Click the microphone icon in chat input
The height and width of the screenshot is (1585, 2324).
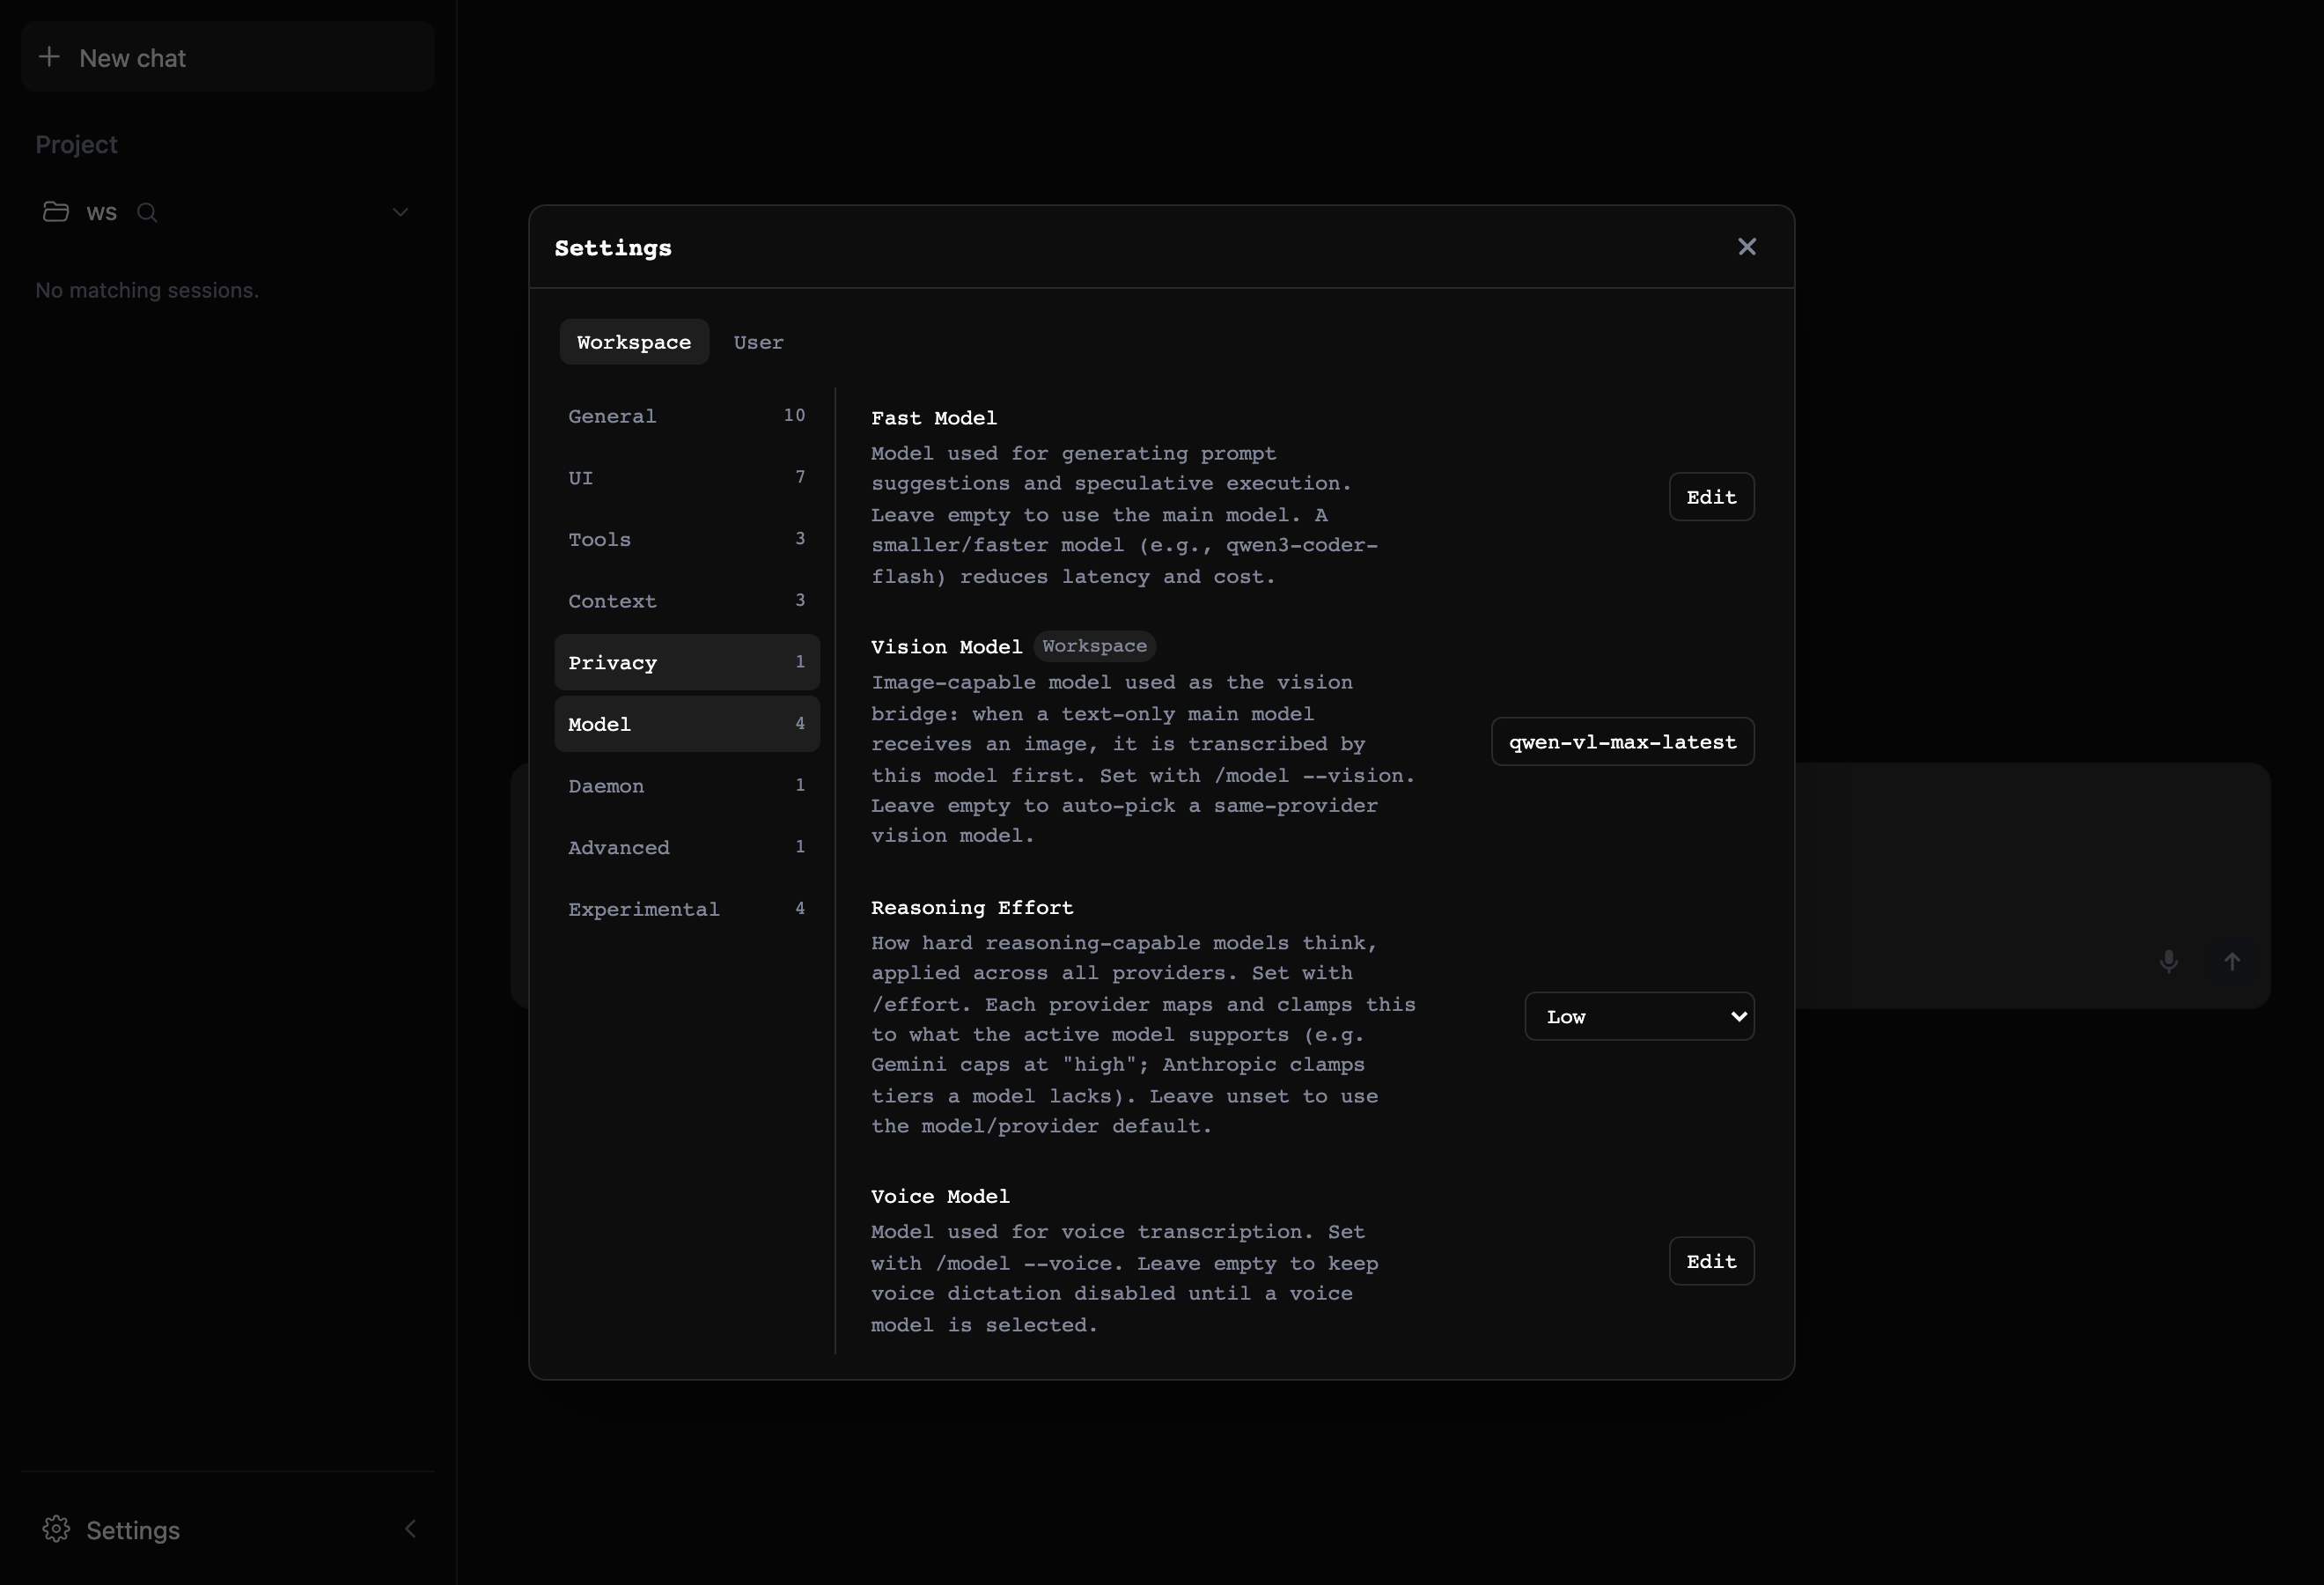2168,961
